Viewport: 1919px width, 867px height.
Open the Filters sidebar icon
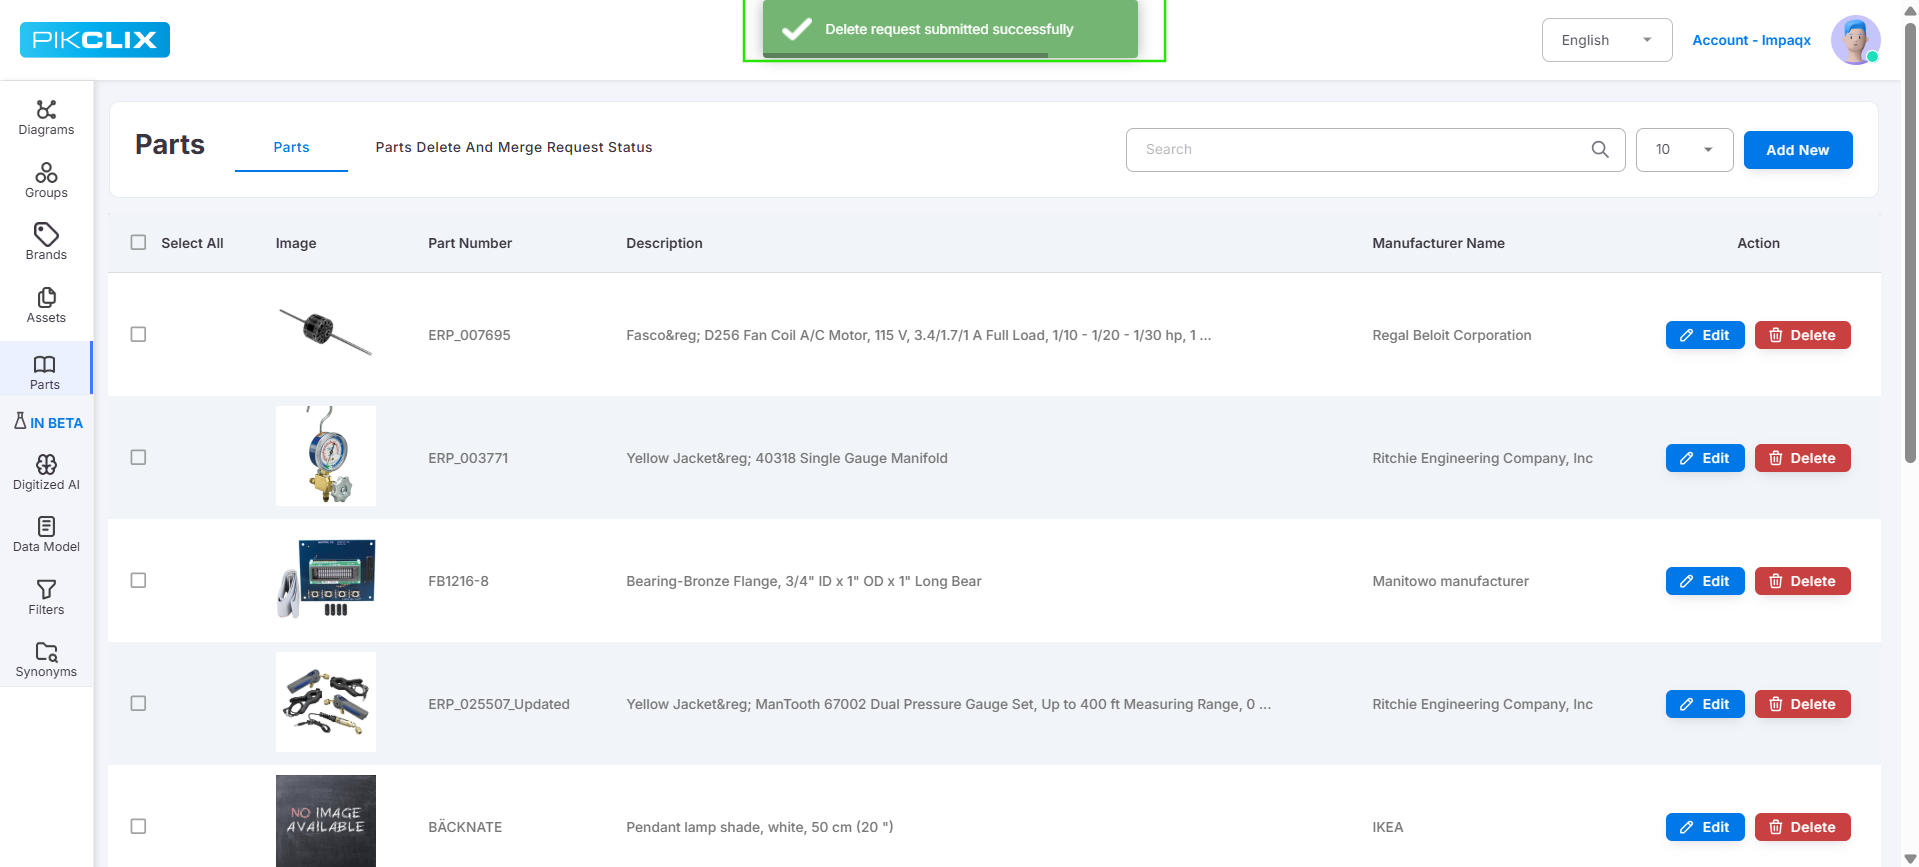(x=46, y=598)
